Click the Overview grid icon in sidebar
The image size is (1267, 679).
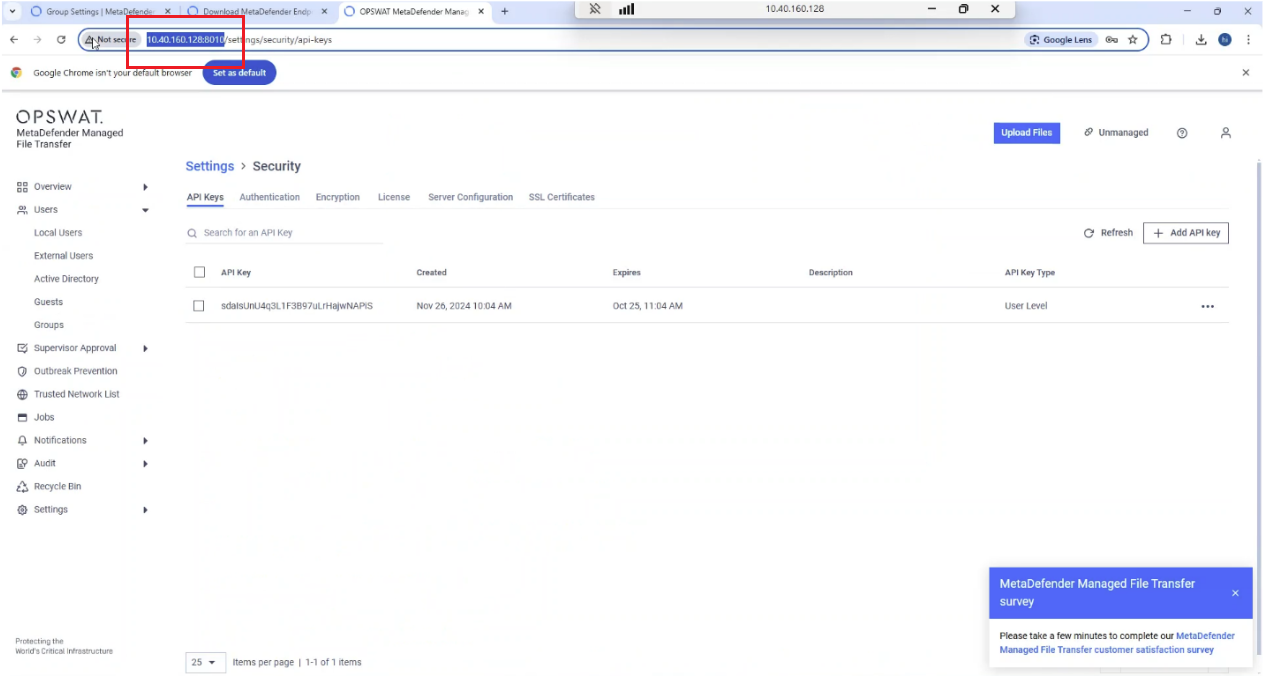tap(22, 187)
